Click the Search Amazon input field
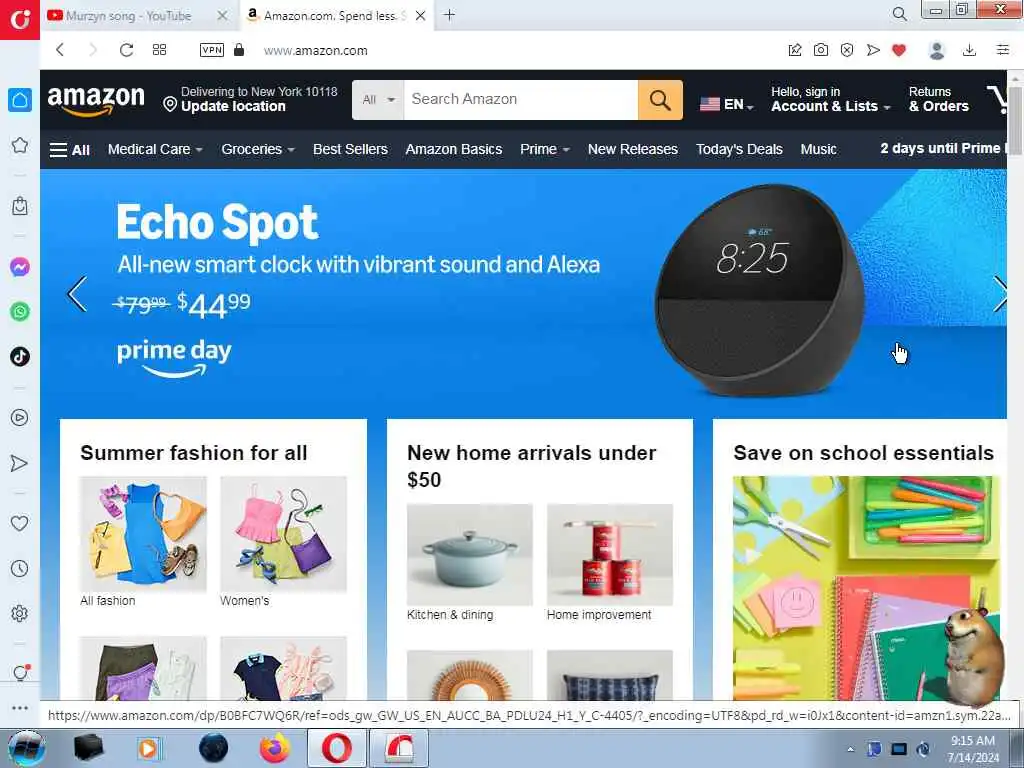1024x768 pixels. click(x=520, y=100)
